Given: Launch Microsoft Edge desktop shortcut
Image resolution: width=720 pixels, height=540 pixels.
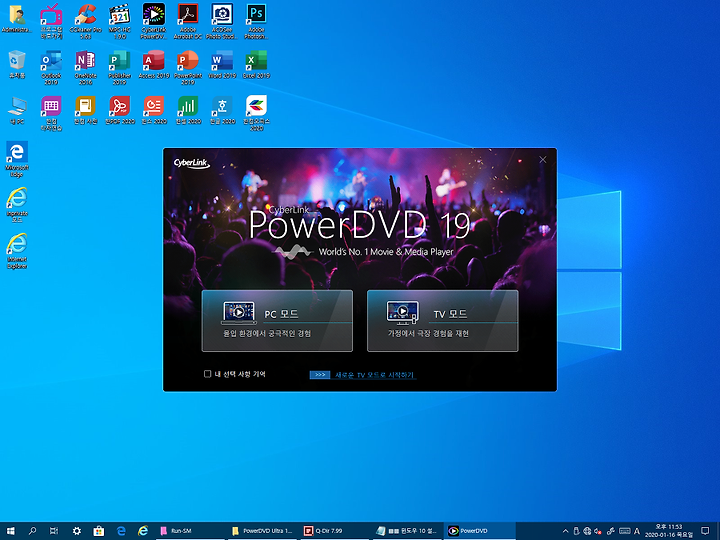Looking at the screenshot, I should click(x=17, y=159).
